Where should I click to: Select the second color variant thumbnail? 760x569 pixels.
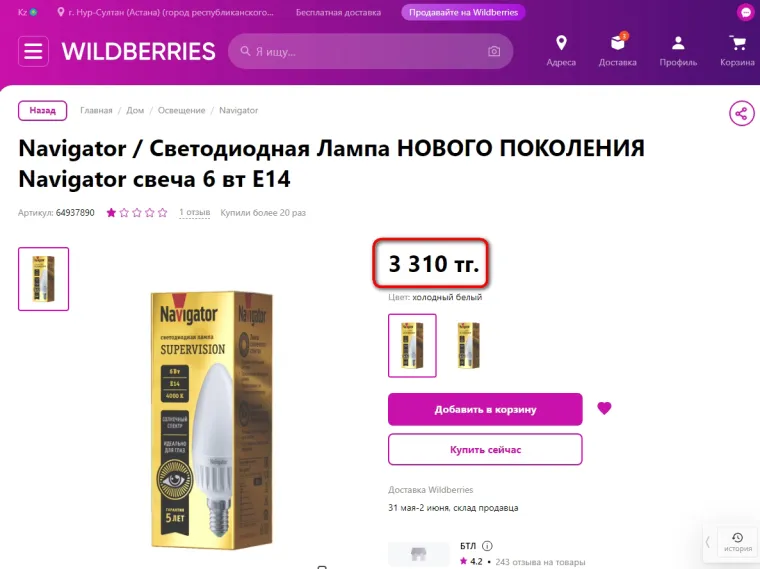point(468,346)
